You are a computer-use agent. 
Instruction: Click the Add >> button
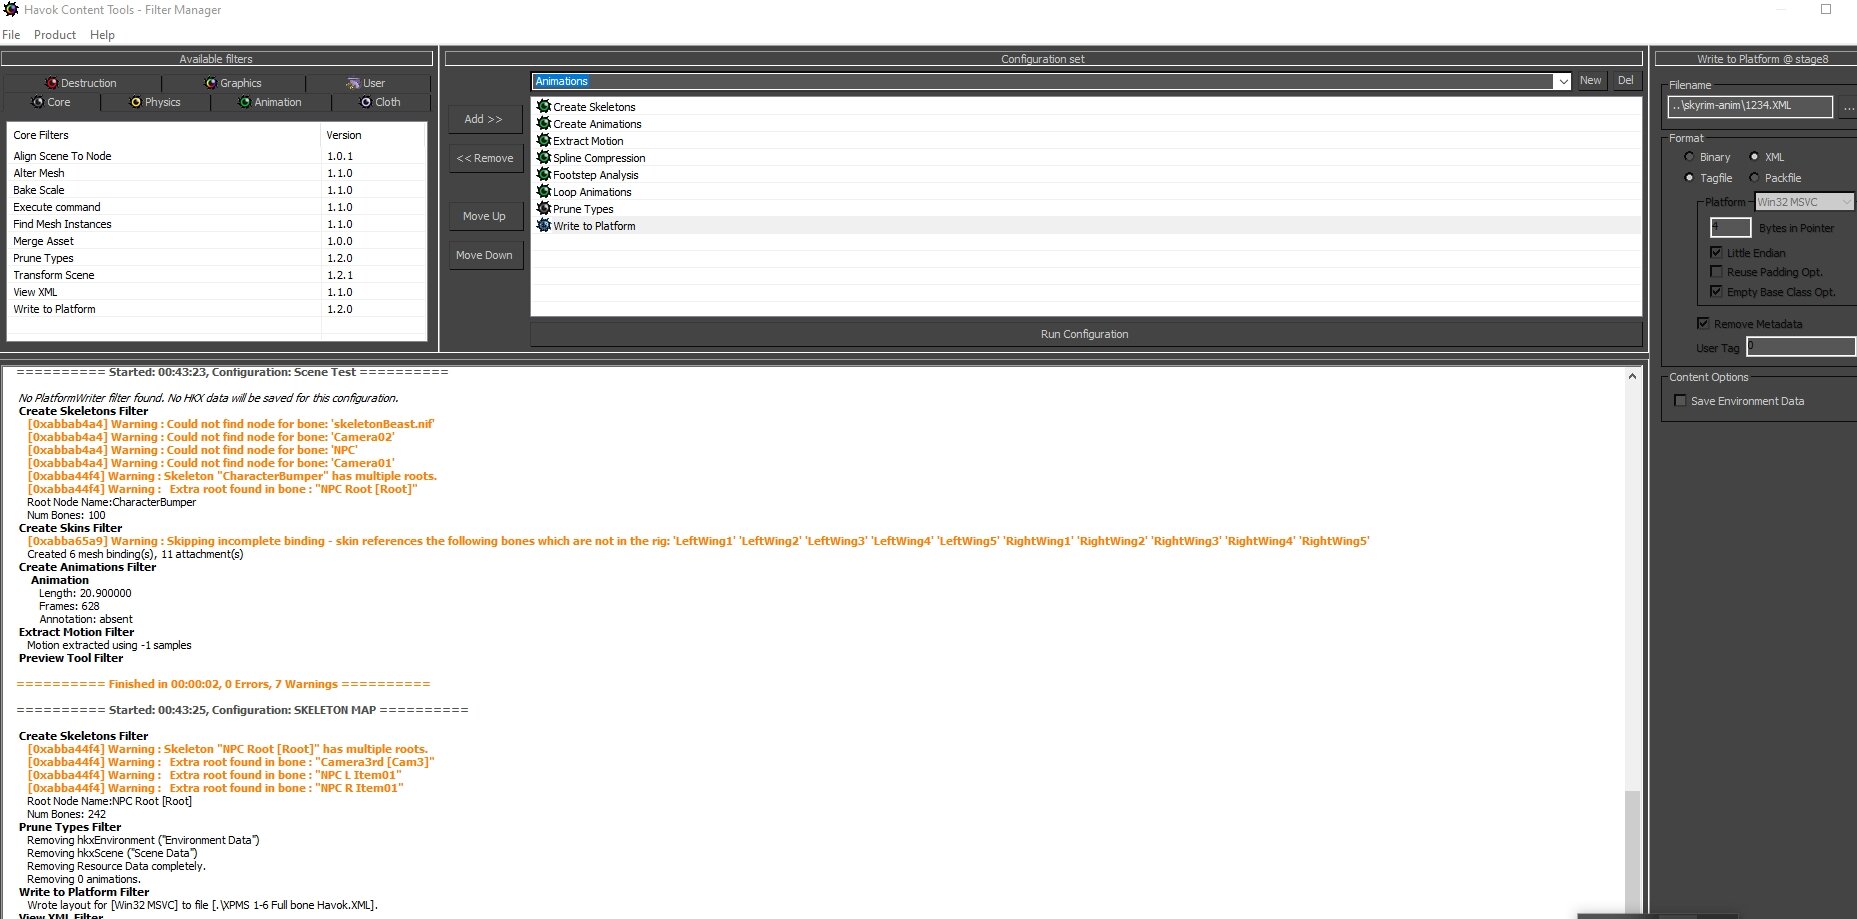coord(485,119)
